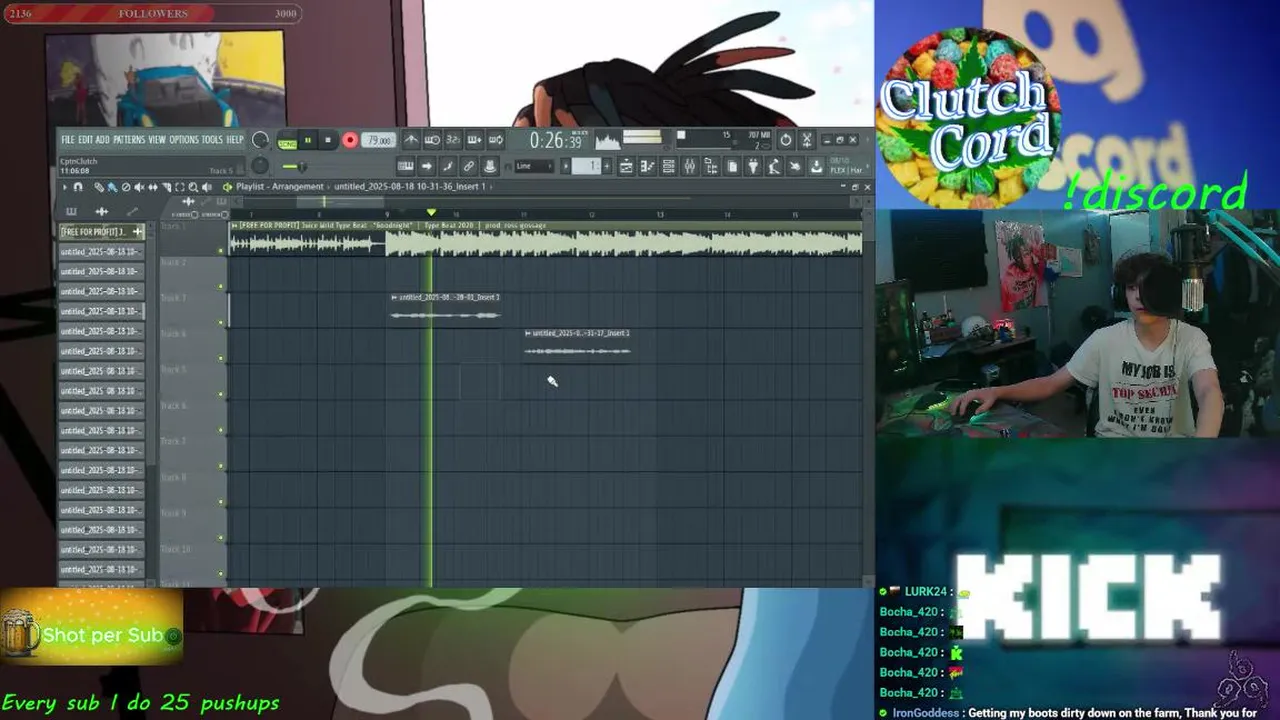The width and height of the screenshot is (1280, 720).
Task: Open the ADD menu
Action: tap(102, 139)
